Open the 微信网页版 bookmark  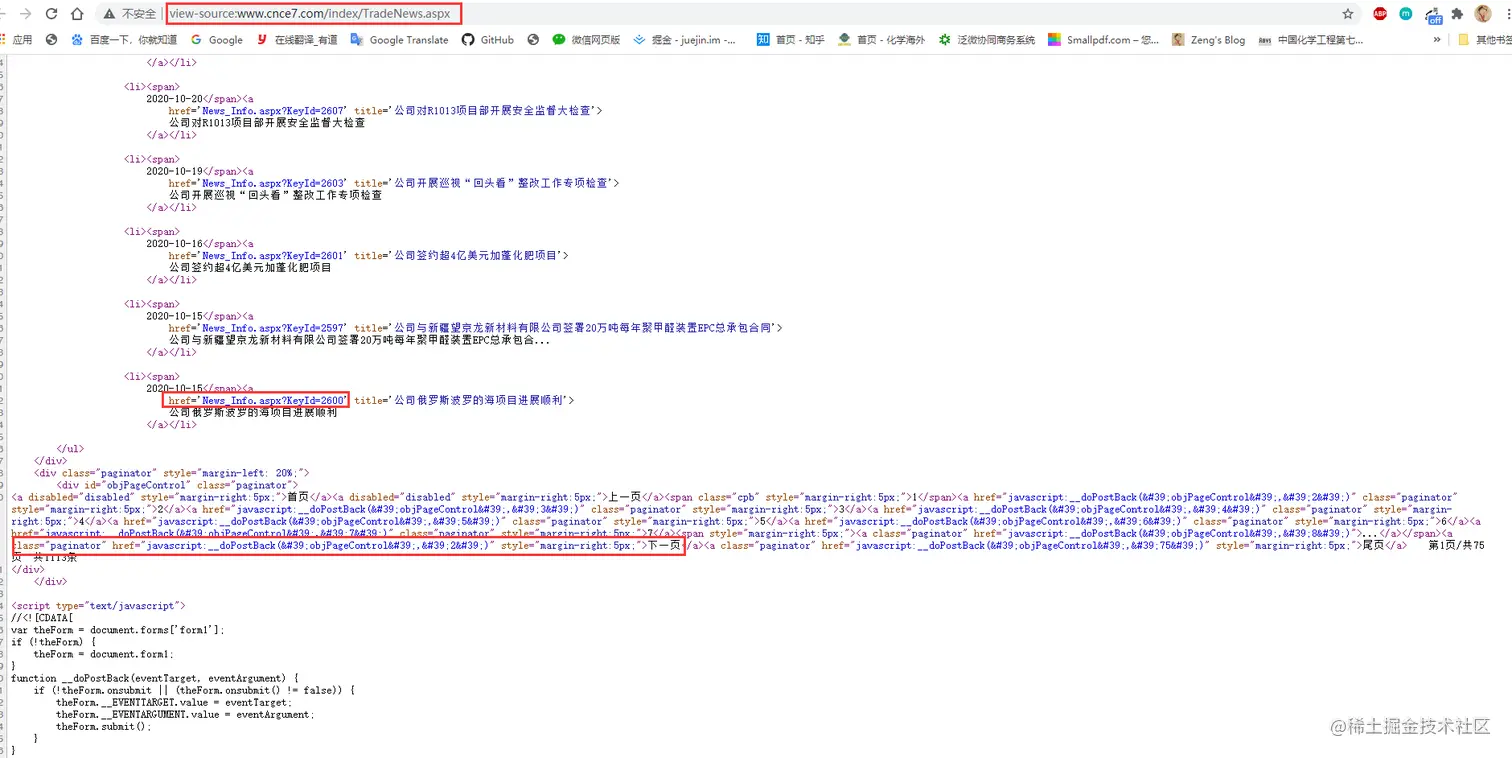click(587, 40)
